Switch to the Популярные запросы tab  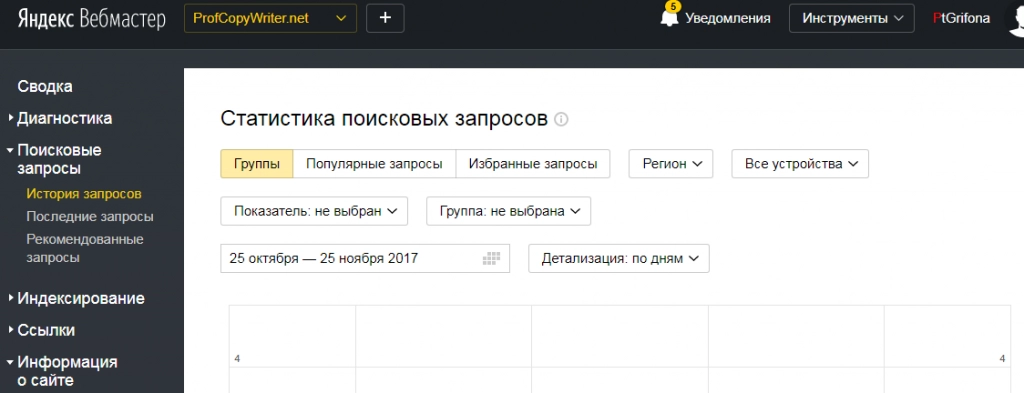pos(374,164)
